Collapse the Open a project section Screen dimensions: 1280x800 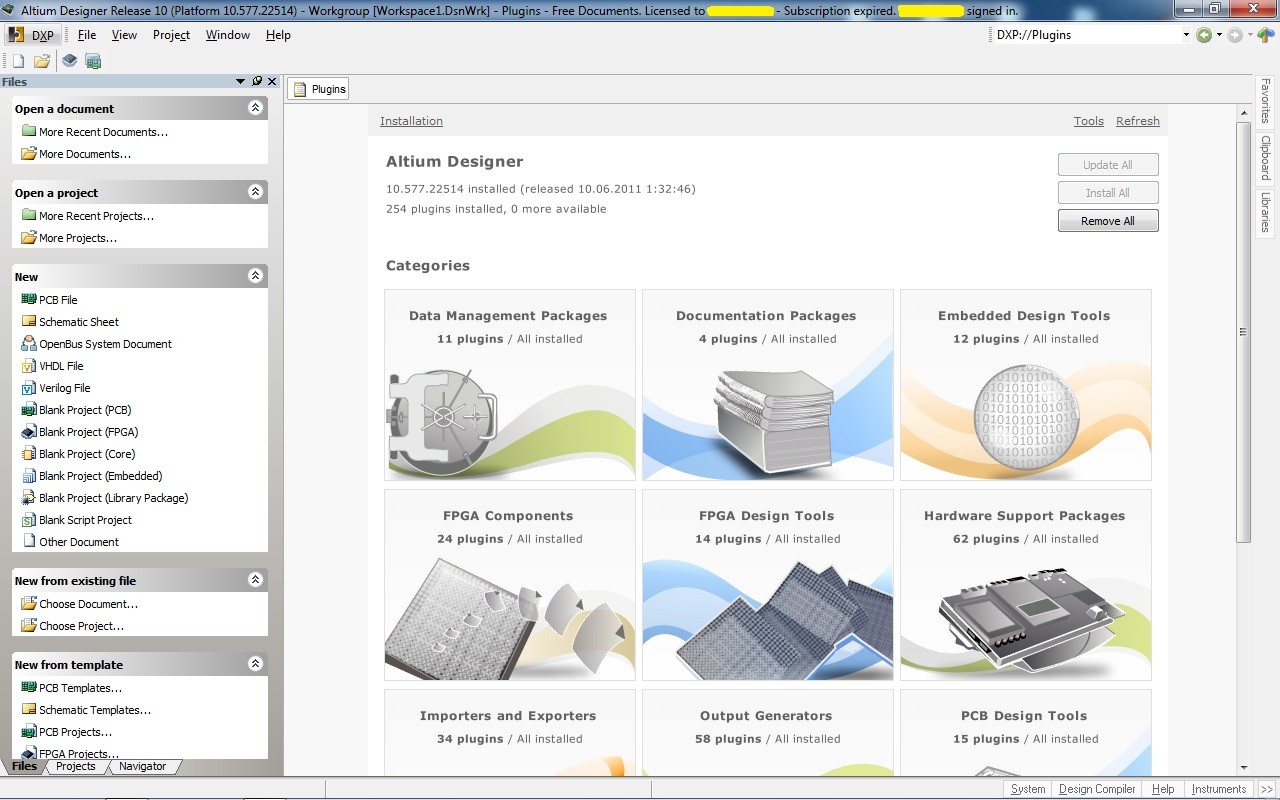pos(255,192)
